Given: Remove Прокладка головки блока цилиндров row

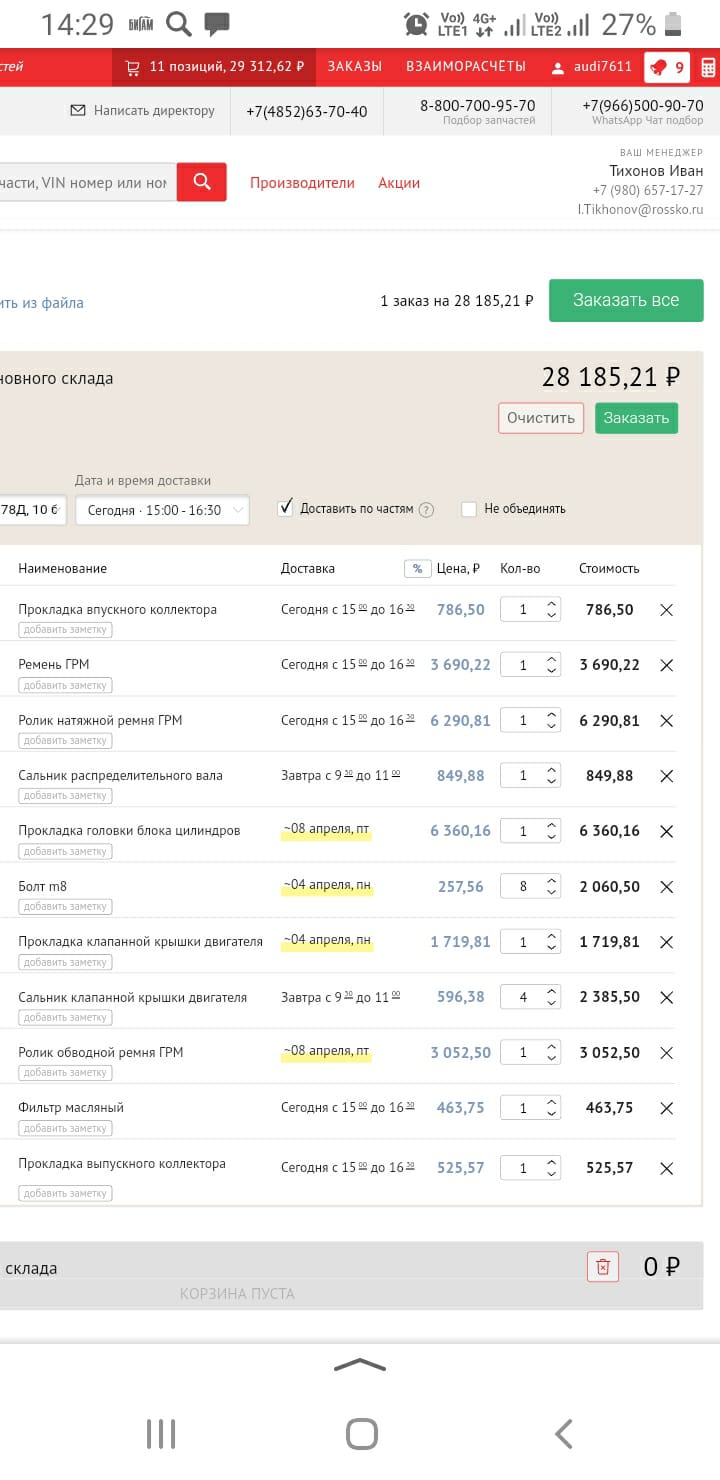Looking at the screenshot, I should point(667,831).
